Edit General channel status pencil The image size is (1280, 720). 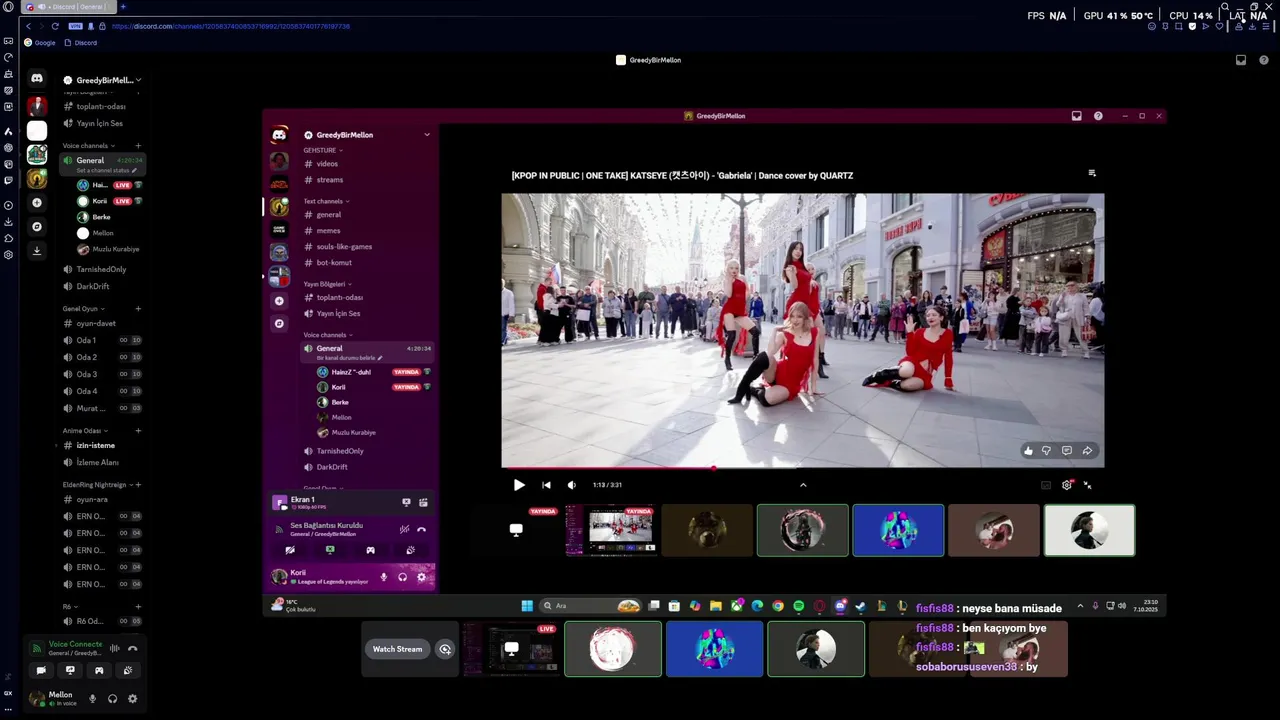(134, 171)
